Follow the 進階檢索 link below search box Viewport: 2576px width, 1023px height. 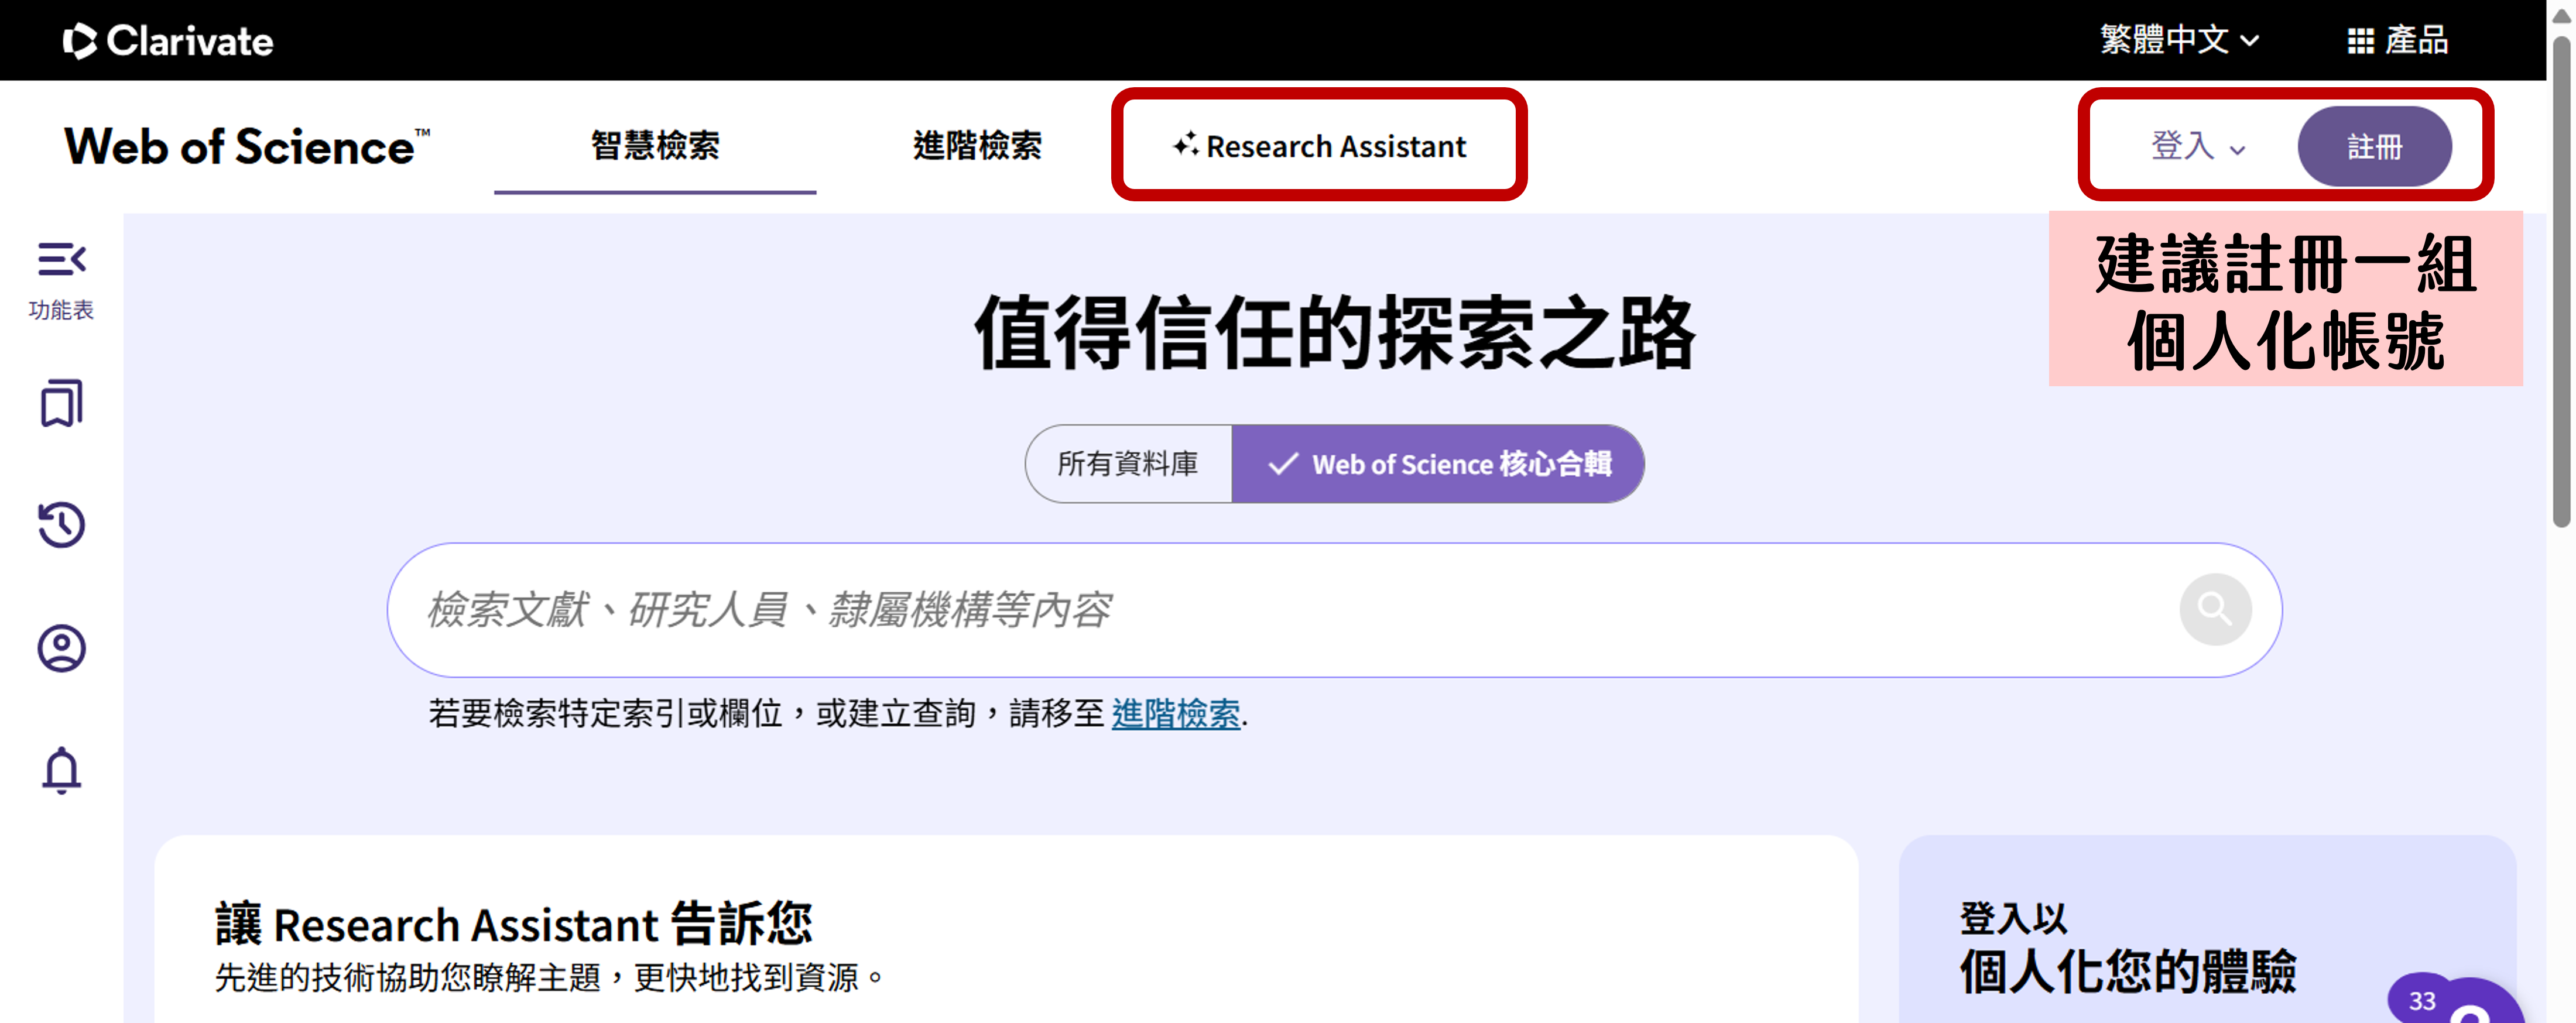(x=1175, y=714)
